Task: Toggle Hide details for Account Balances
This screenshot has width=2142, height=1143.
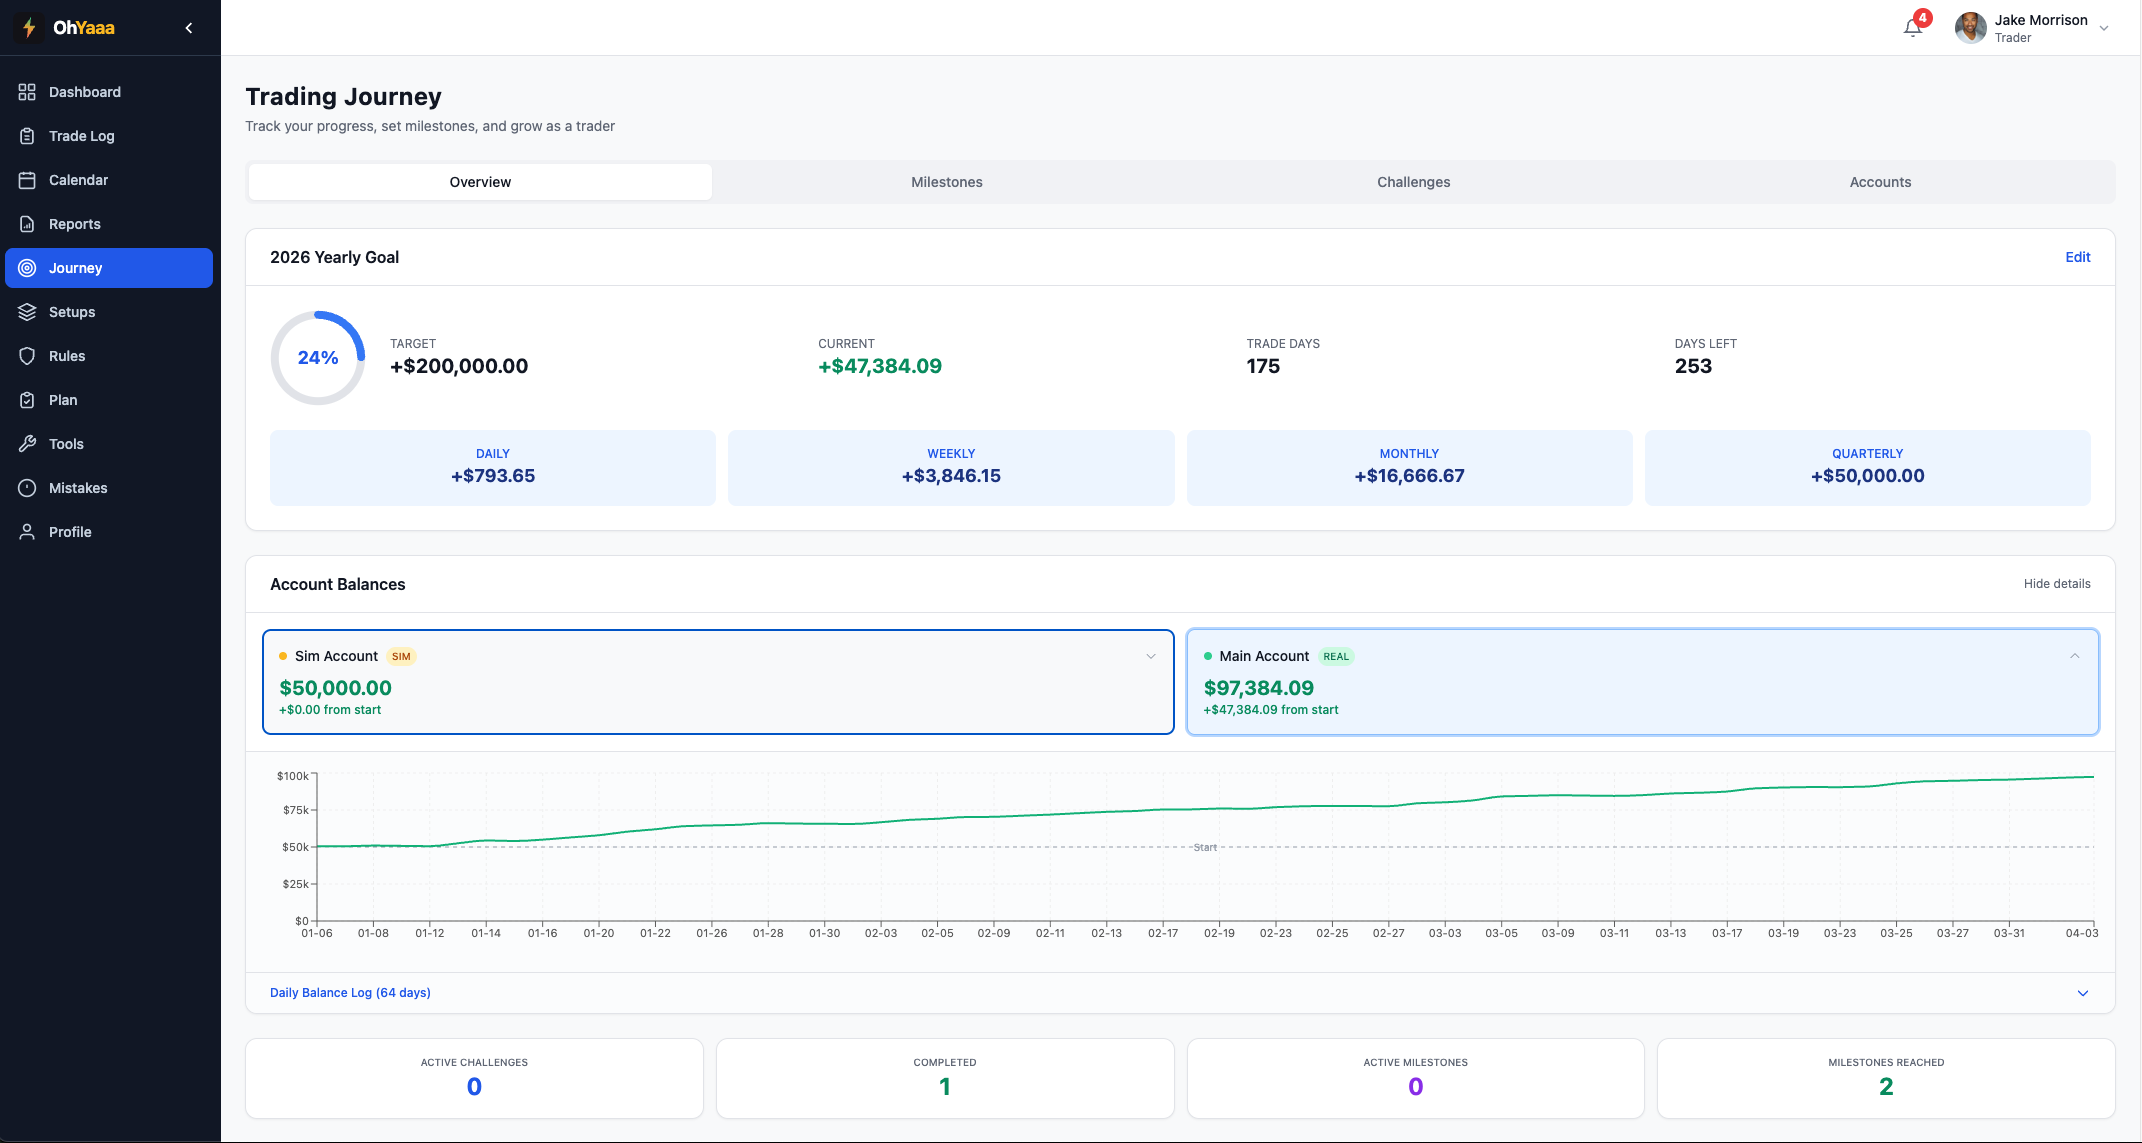Action: click(x=2057, y=583)
